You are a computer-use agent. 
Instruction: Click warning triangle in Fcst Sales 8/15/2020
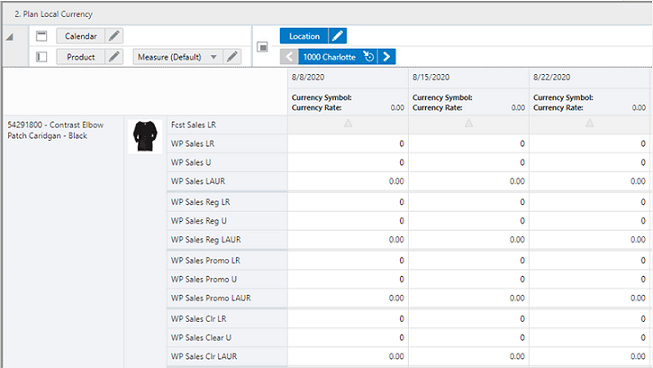pyautogui.click(x=469, y=123)
